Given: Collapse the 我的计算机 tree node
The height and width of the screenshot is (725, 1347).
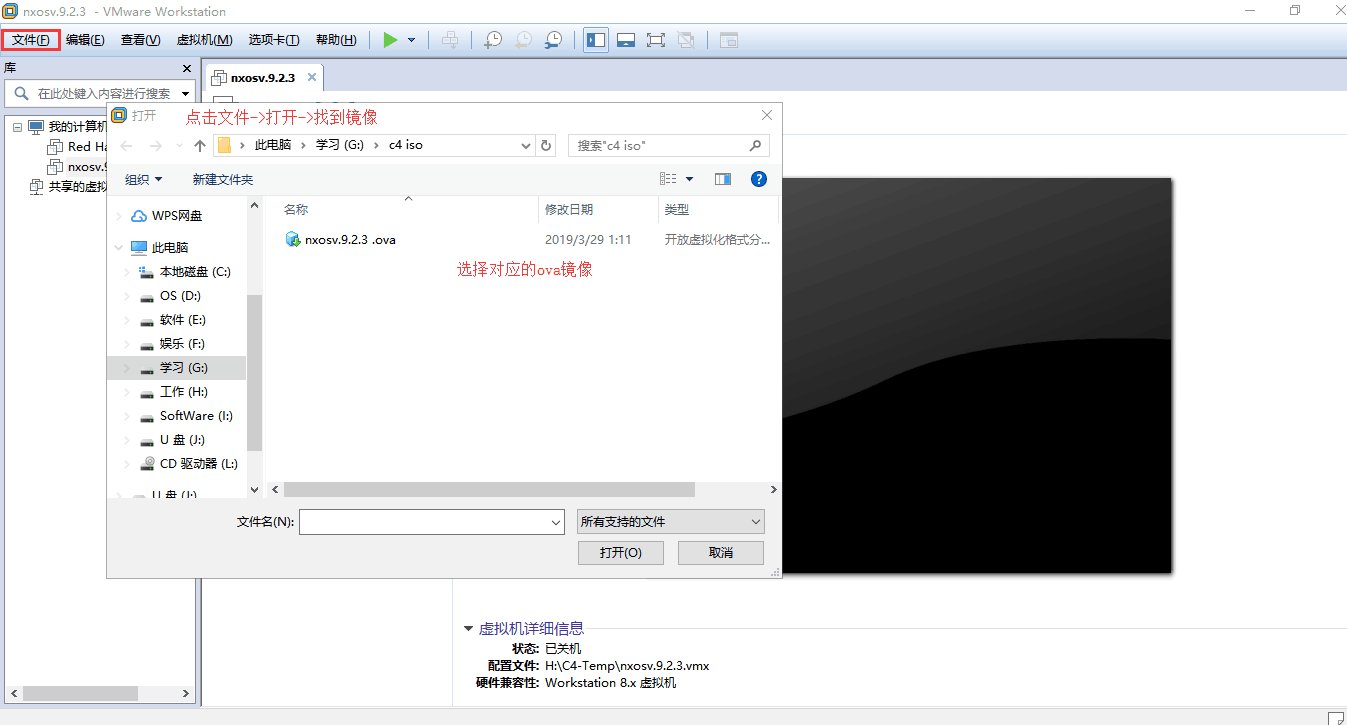Looking at the screenshot, I should 17,127.
